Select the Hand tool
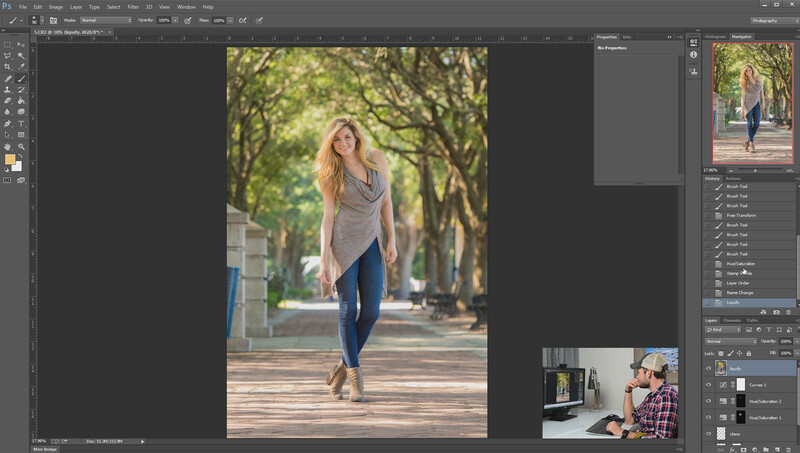 click(x=8, y=146)
